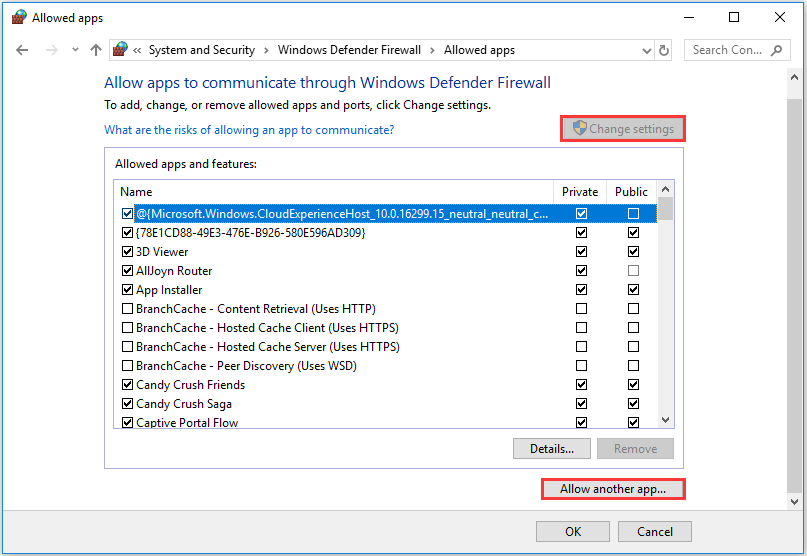Uncheck the 3D Viewer app checkbox

127,252
